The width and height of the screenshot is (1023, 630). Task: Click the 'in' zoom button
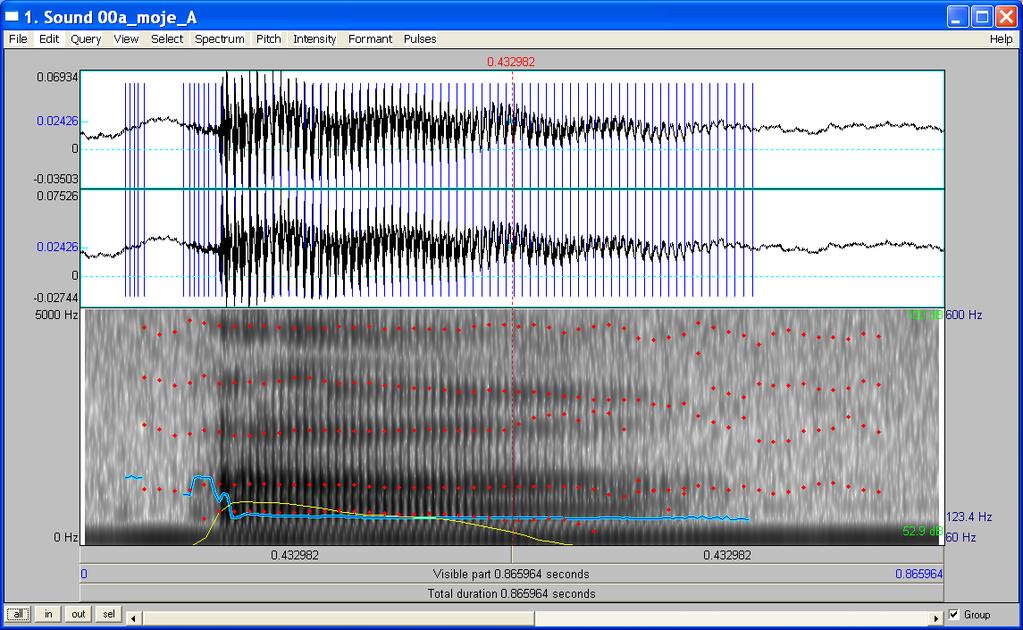[x=48, y=614]
